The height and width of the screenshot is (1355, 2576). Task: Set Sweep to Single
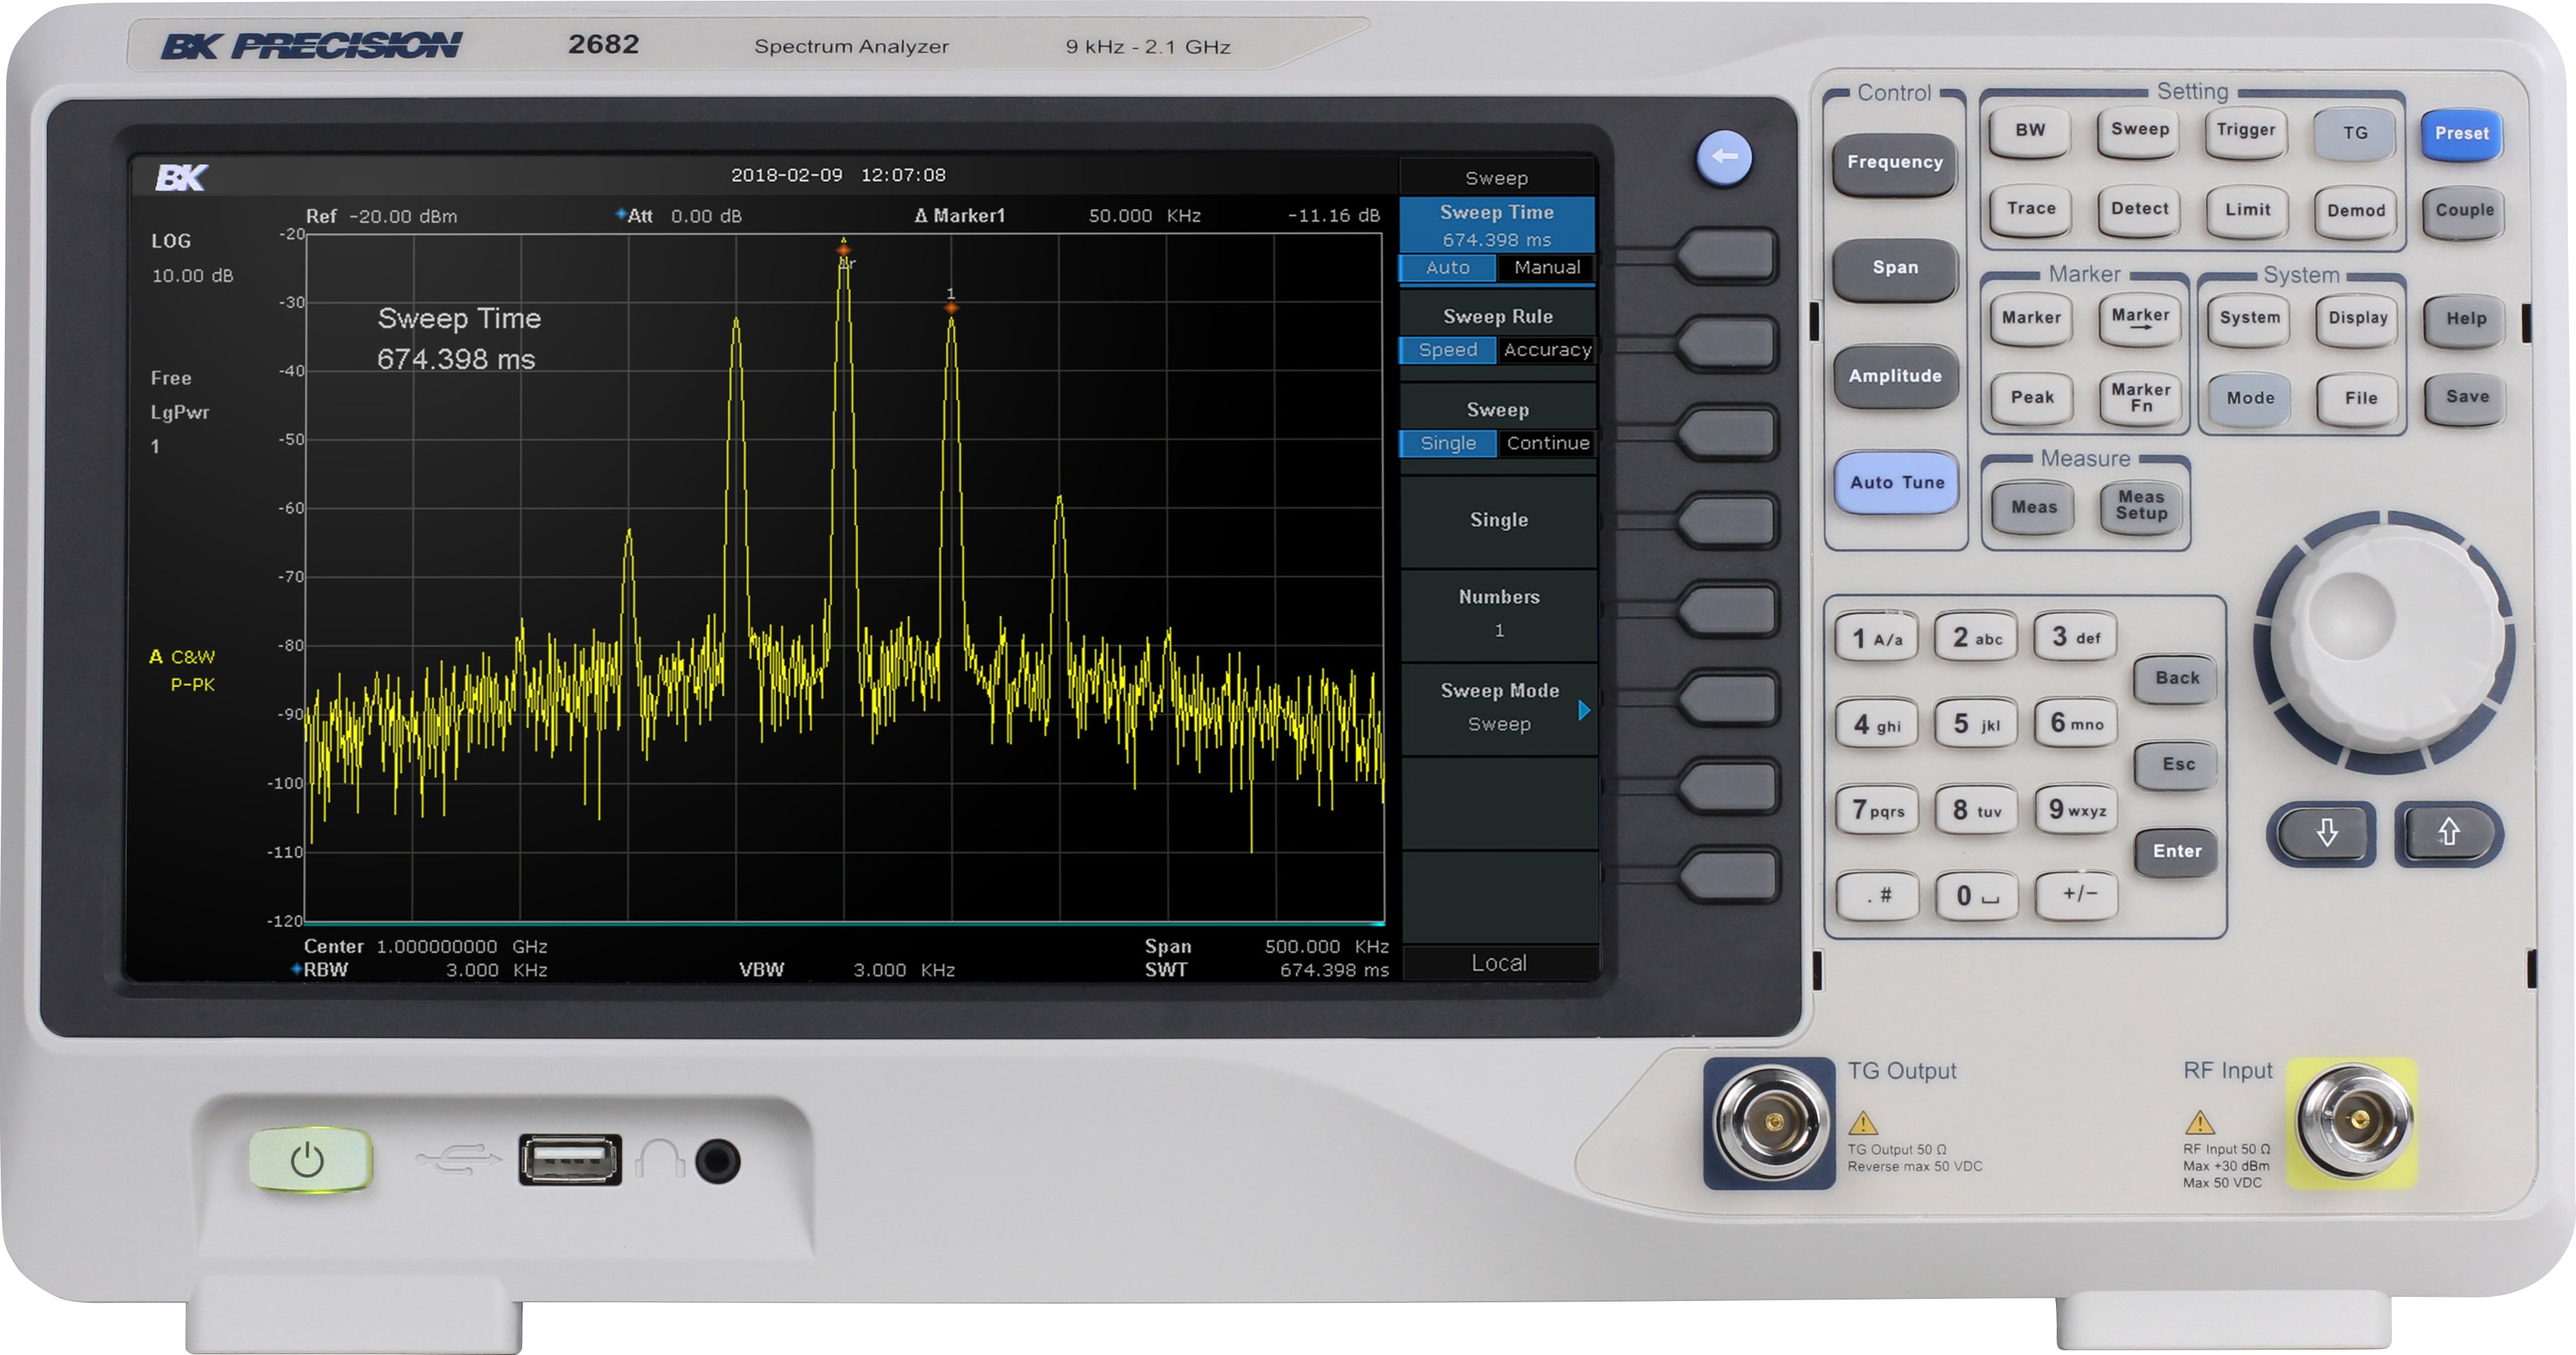(x=1447, y=444)
